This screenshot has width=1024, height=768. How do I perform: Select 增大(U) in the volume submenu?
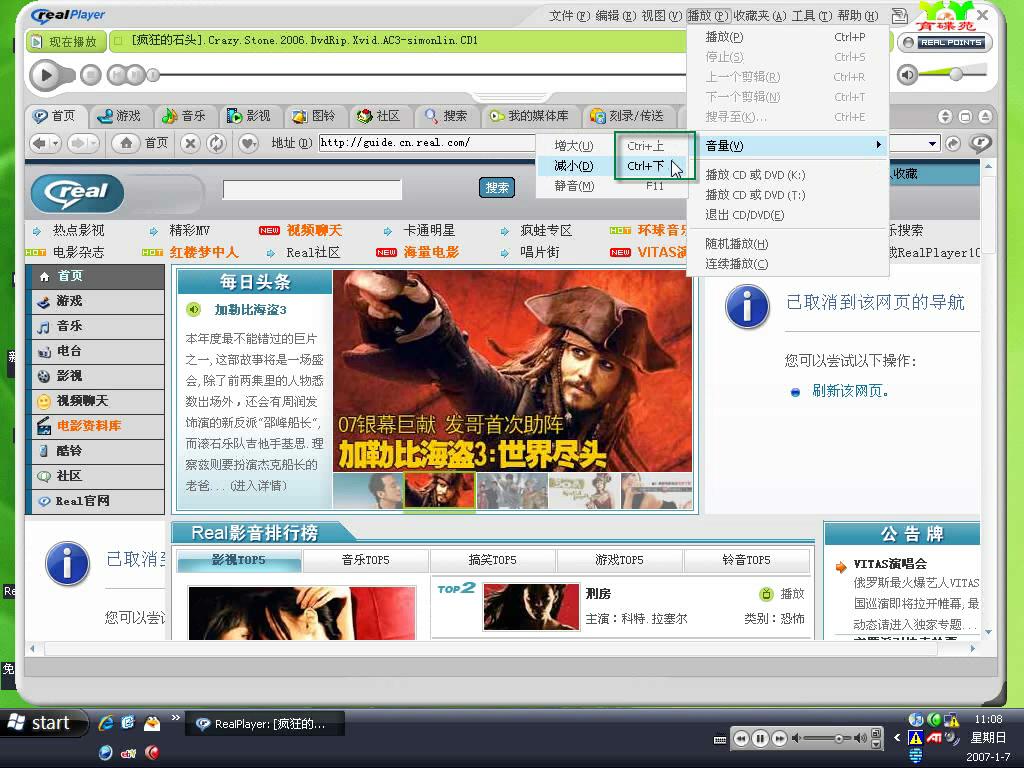(611, 146)
